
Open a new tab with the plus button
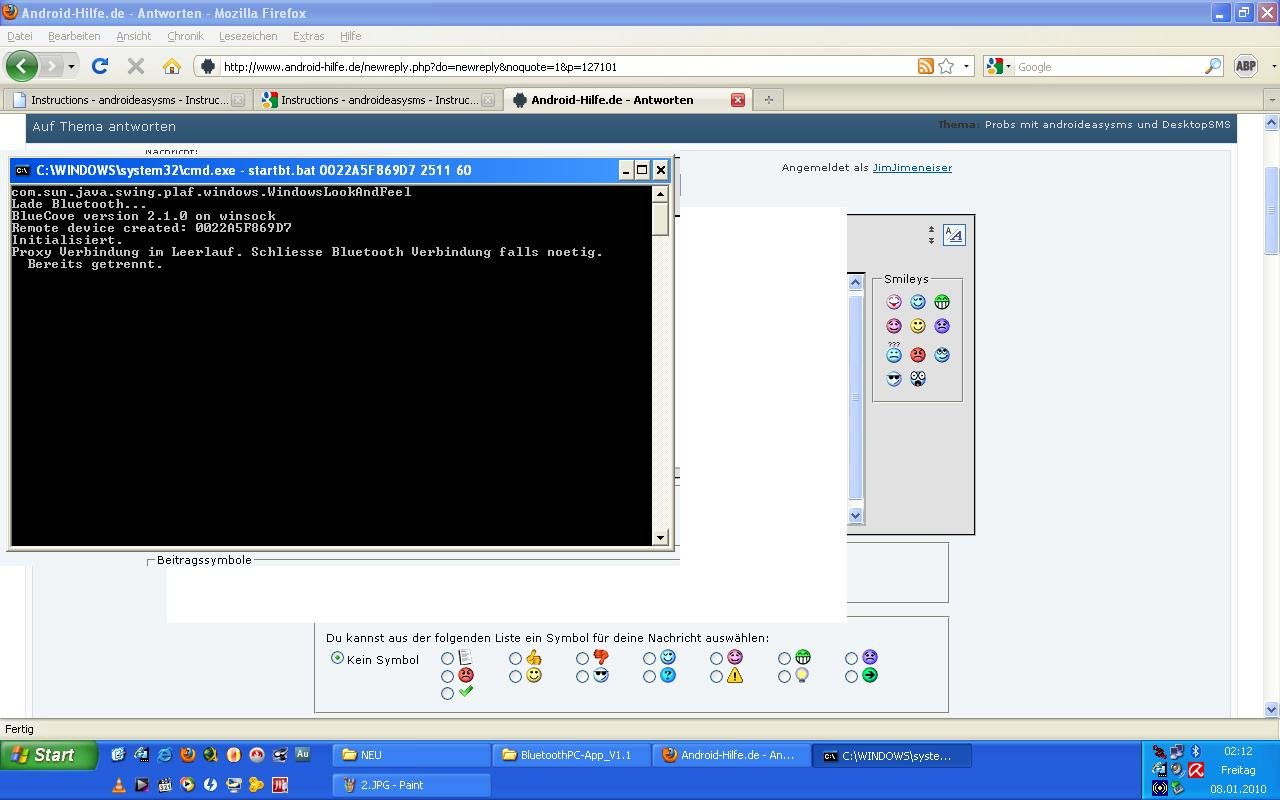pyautogui.click(x=768, y=100)
